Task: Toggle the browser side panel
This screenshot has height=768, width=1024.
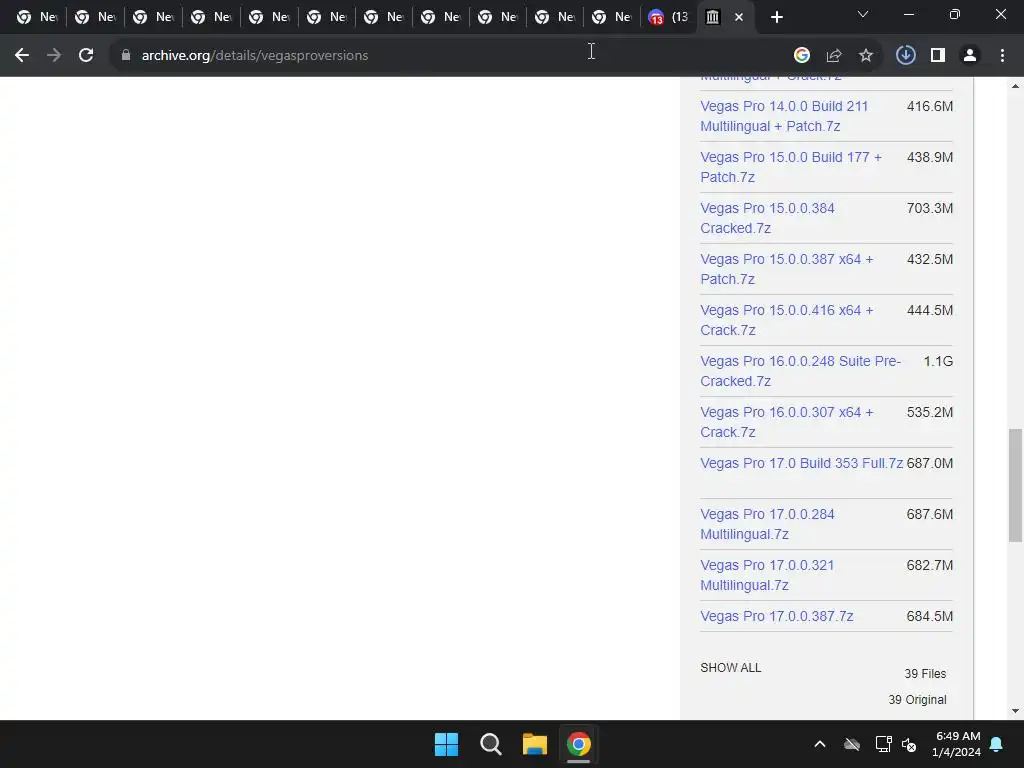Action: 938,56
